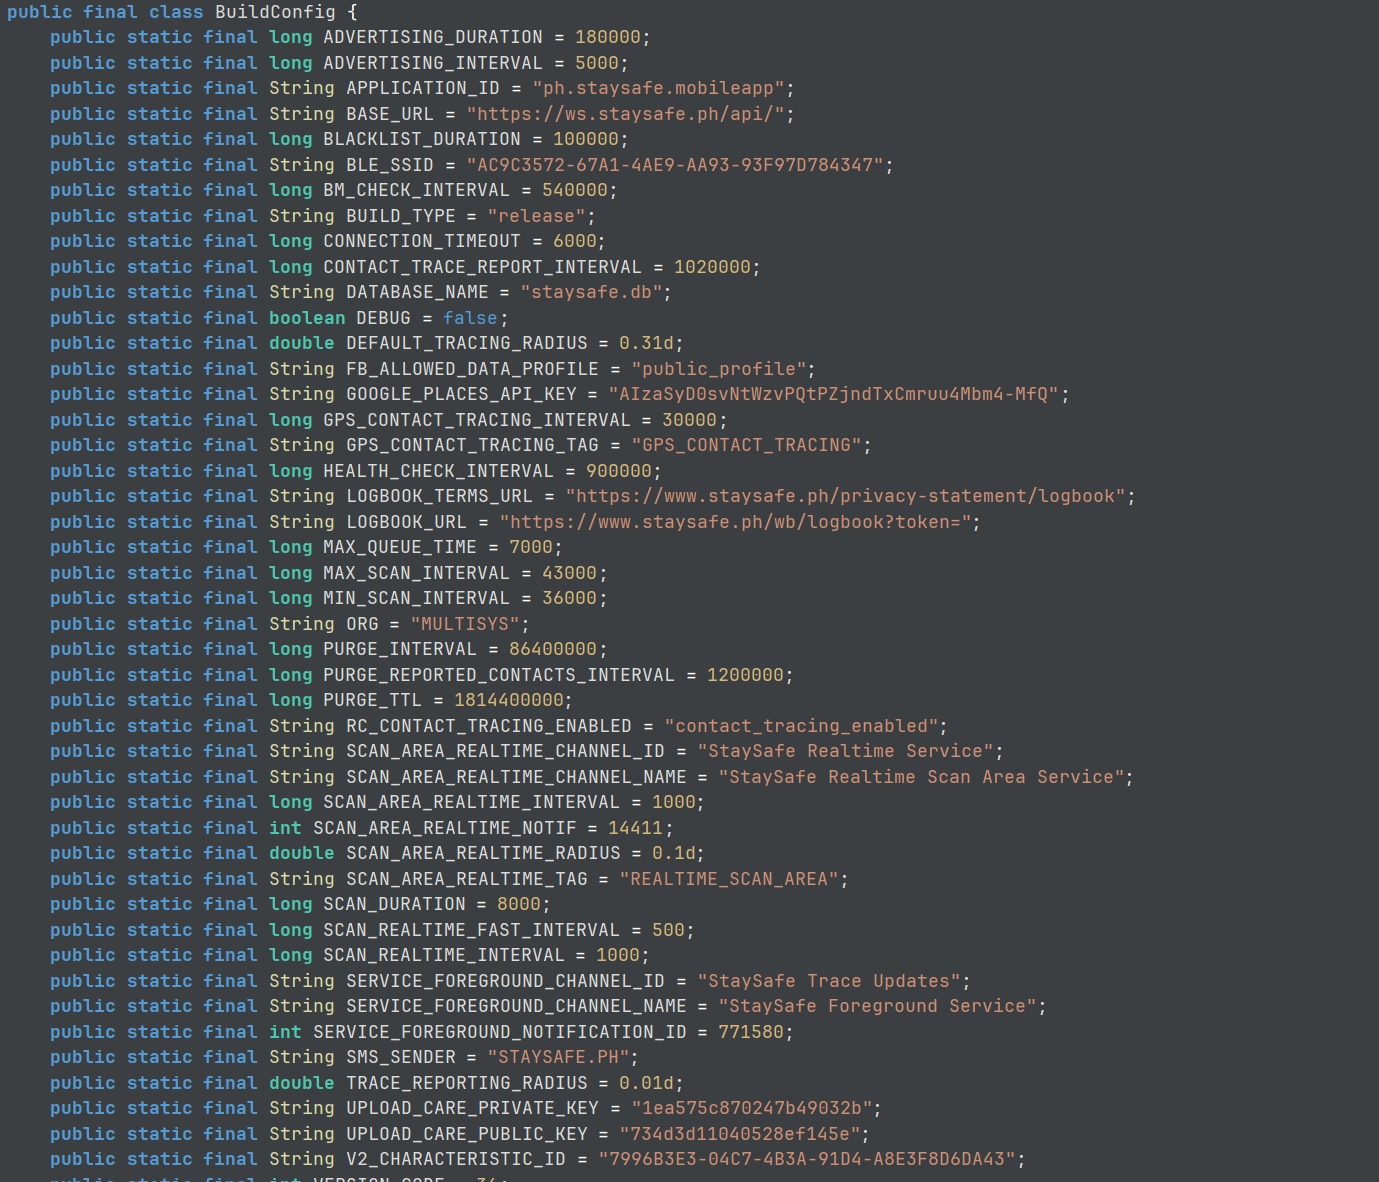
Task: Click the notification ID value 771580
Action: [x=751, y=1032]
